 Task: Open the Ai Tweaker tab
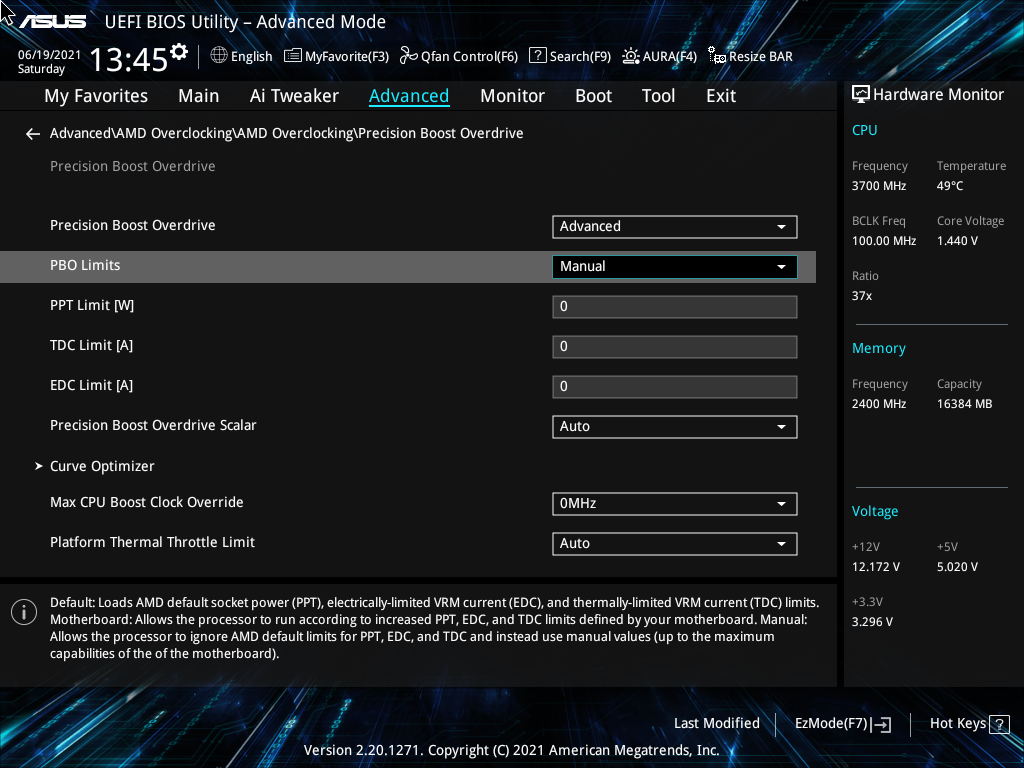(x=294, y=96)
